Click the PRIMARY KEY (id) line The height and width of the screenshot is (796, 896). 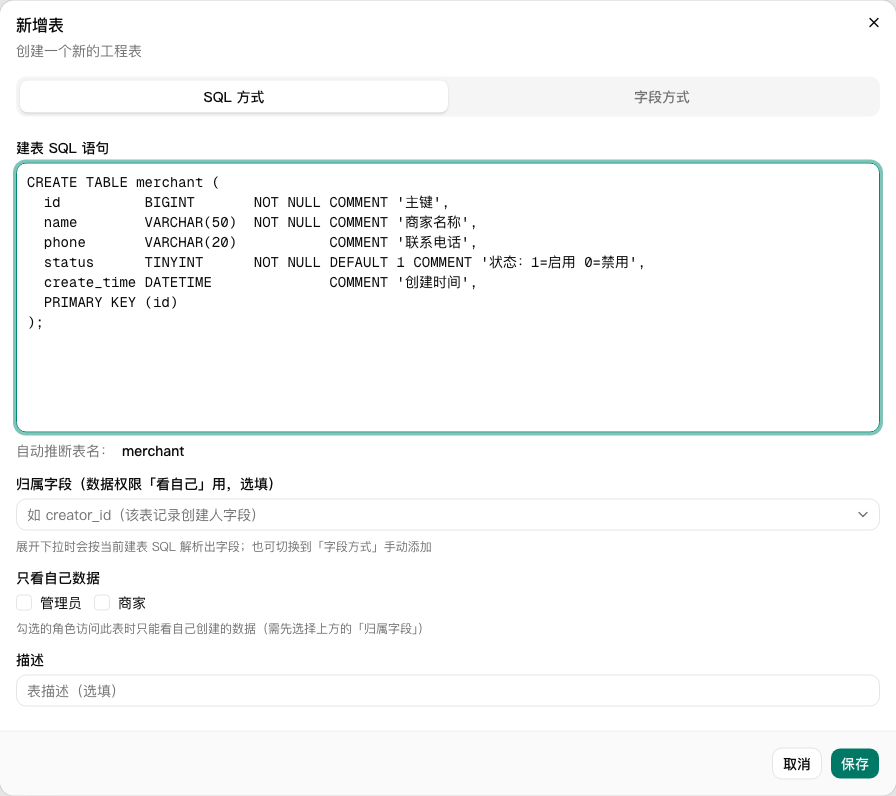(111, 302)
